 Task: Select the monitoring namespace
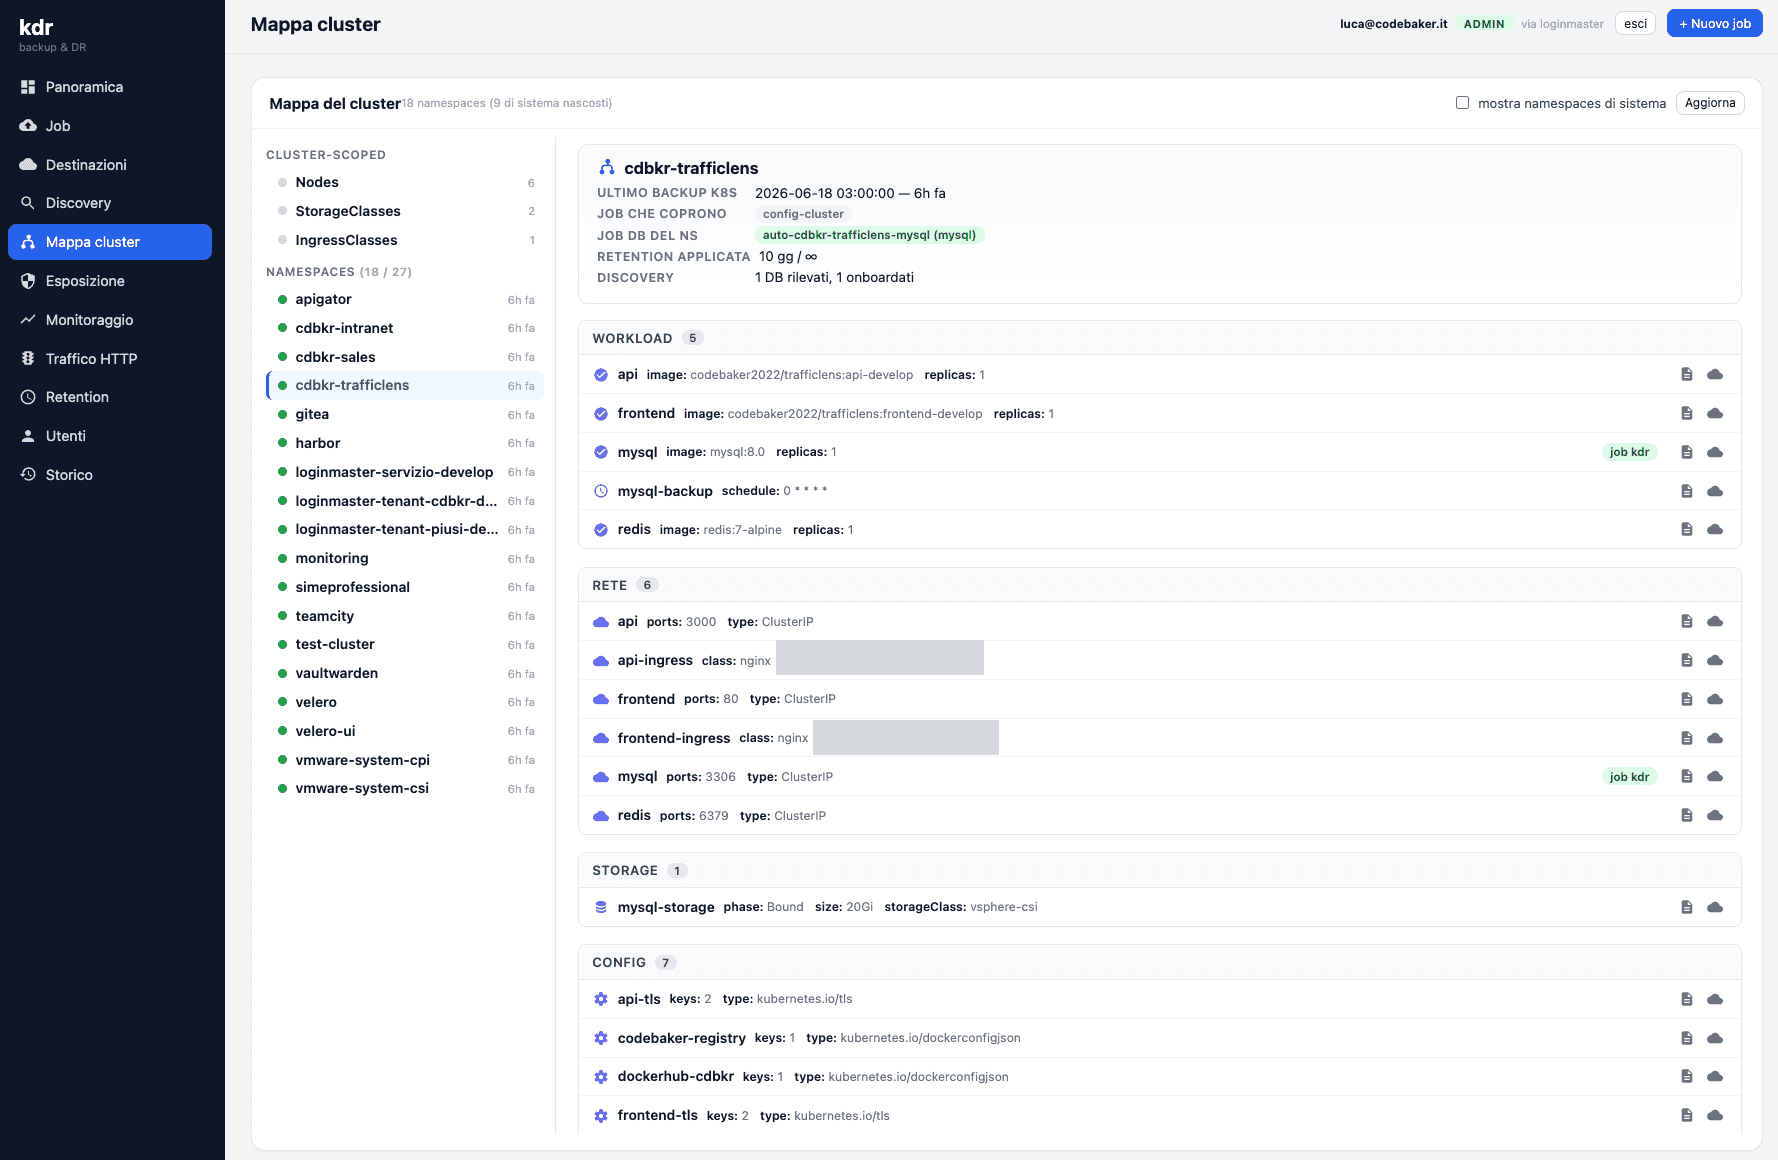(x=405, y=558)
